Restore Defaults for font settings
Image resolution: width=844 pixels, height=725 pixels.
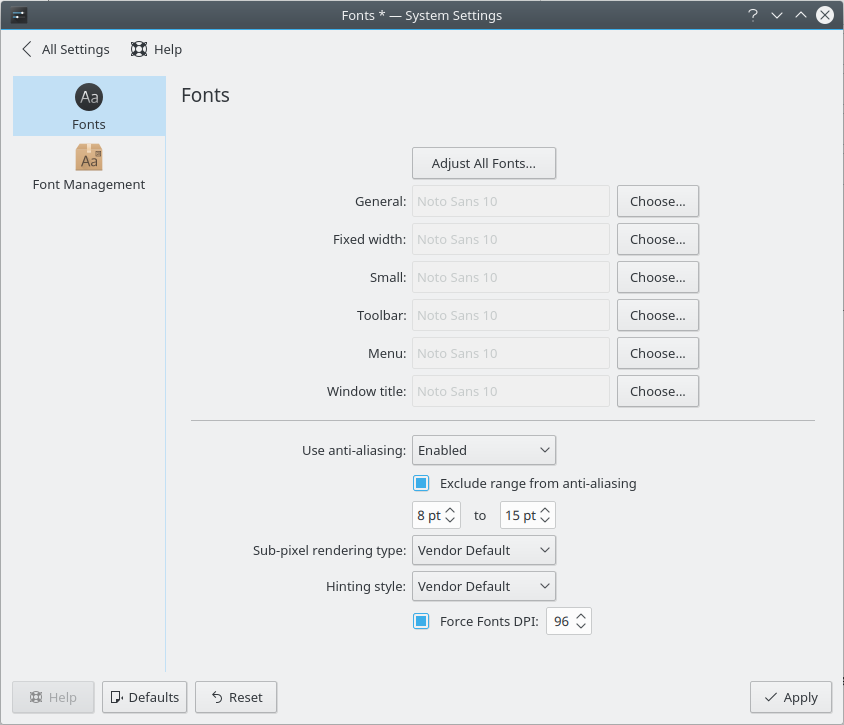[x=144, y=697]
